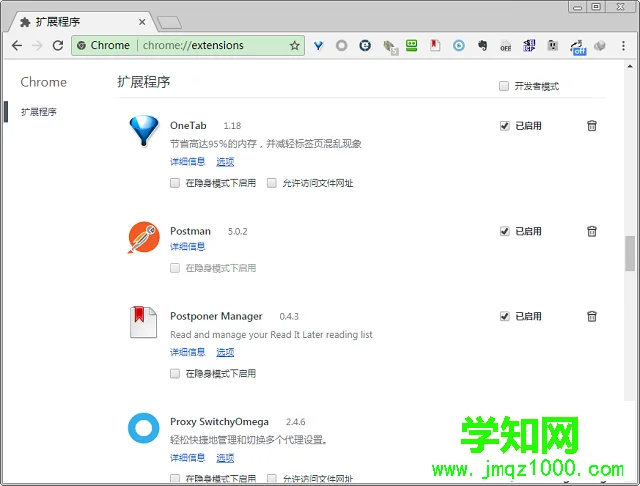The height and width of the screenshot is (486, 640).
Task: Open Proxy SwitchyOmega's details link
Action: 187,457
